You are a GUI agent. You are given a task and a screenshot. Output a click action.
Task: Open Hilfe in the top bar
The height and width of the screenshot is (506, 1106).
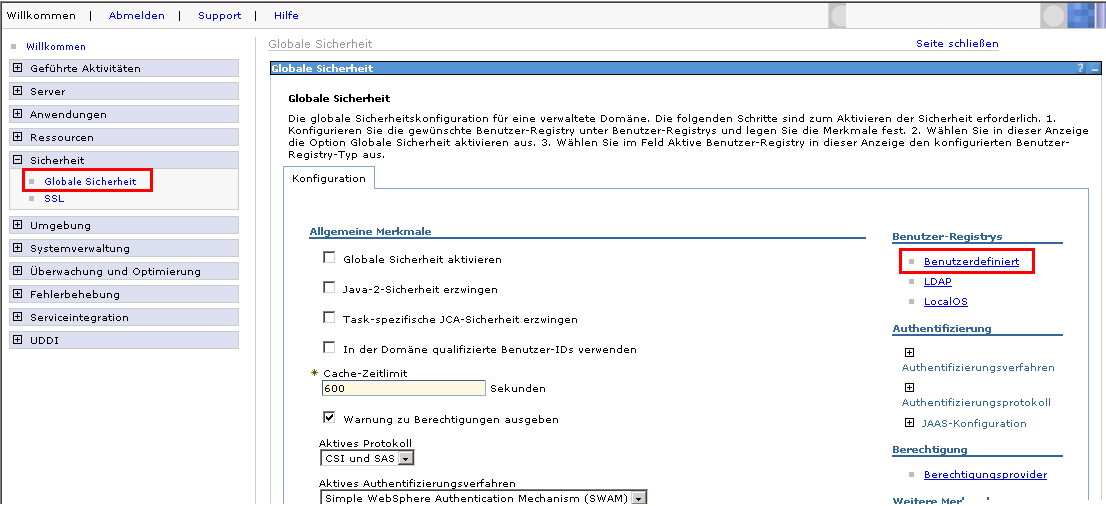[x=286, y=16]
